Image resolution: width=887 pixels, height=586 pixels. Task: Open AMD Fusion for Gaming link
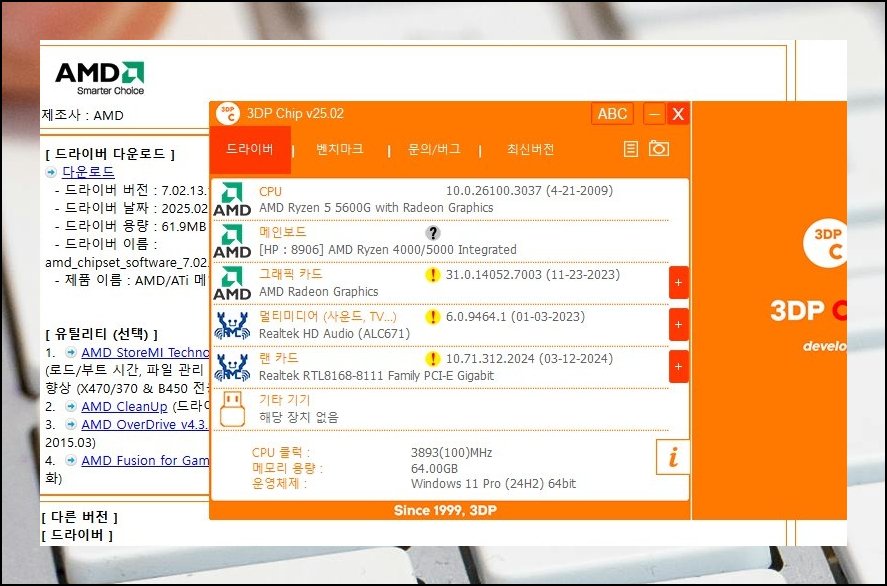click(x=145, y=460)
